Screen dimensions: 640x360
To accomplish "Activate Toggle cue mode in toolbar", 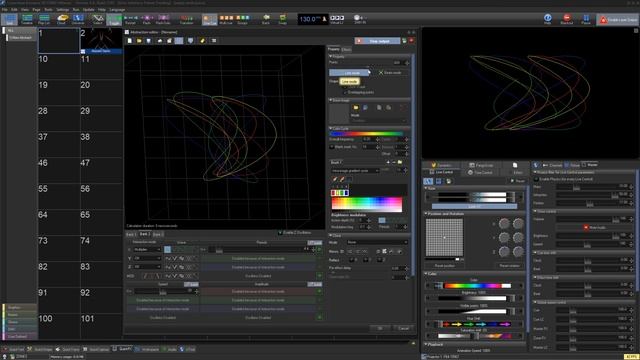I will coord(114,19).
